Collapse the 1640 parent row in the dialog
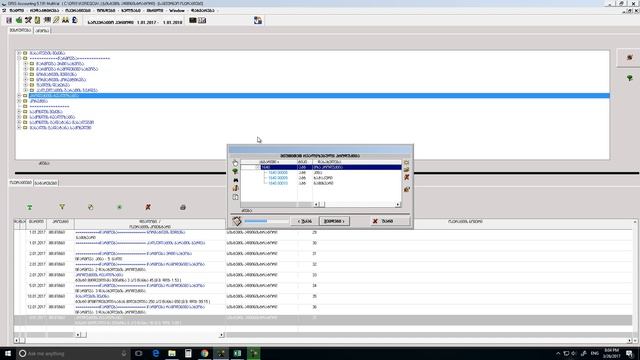Viewport: 640px width, 360px height. (258, 167)
